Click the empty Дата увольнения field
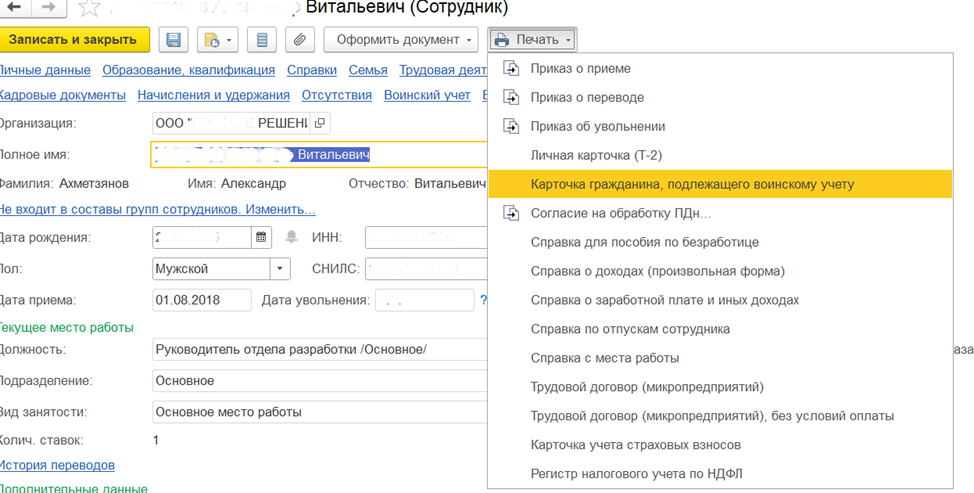Screen dimensions: 974x493 (x=425, y=301)
